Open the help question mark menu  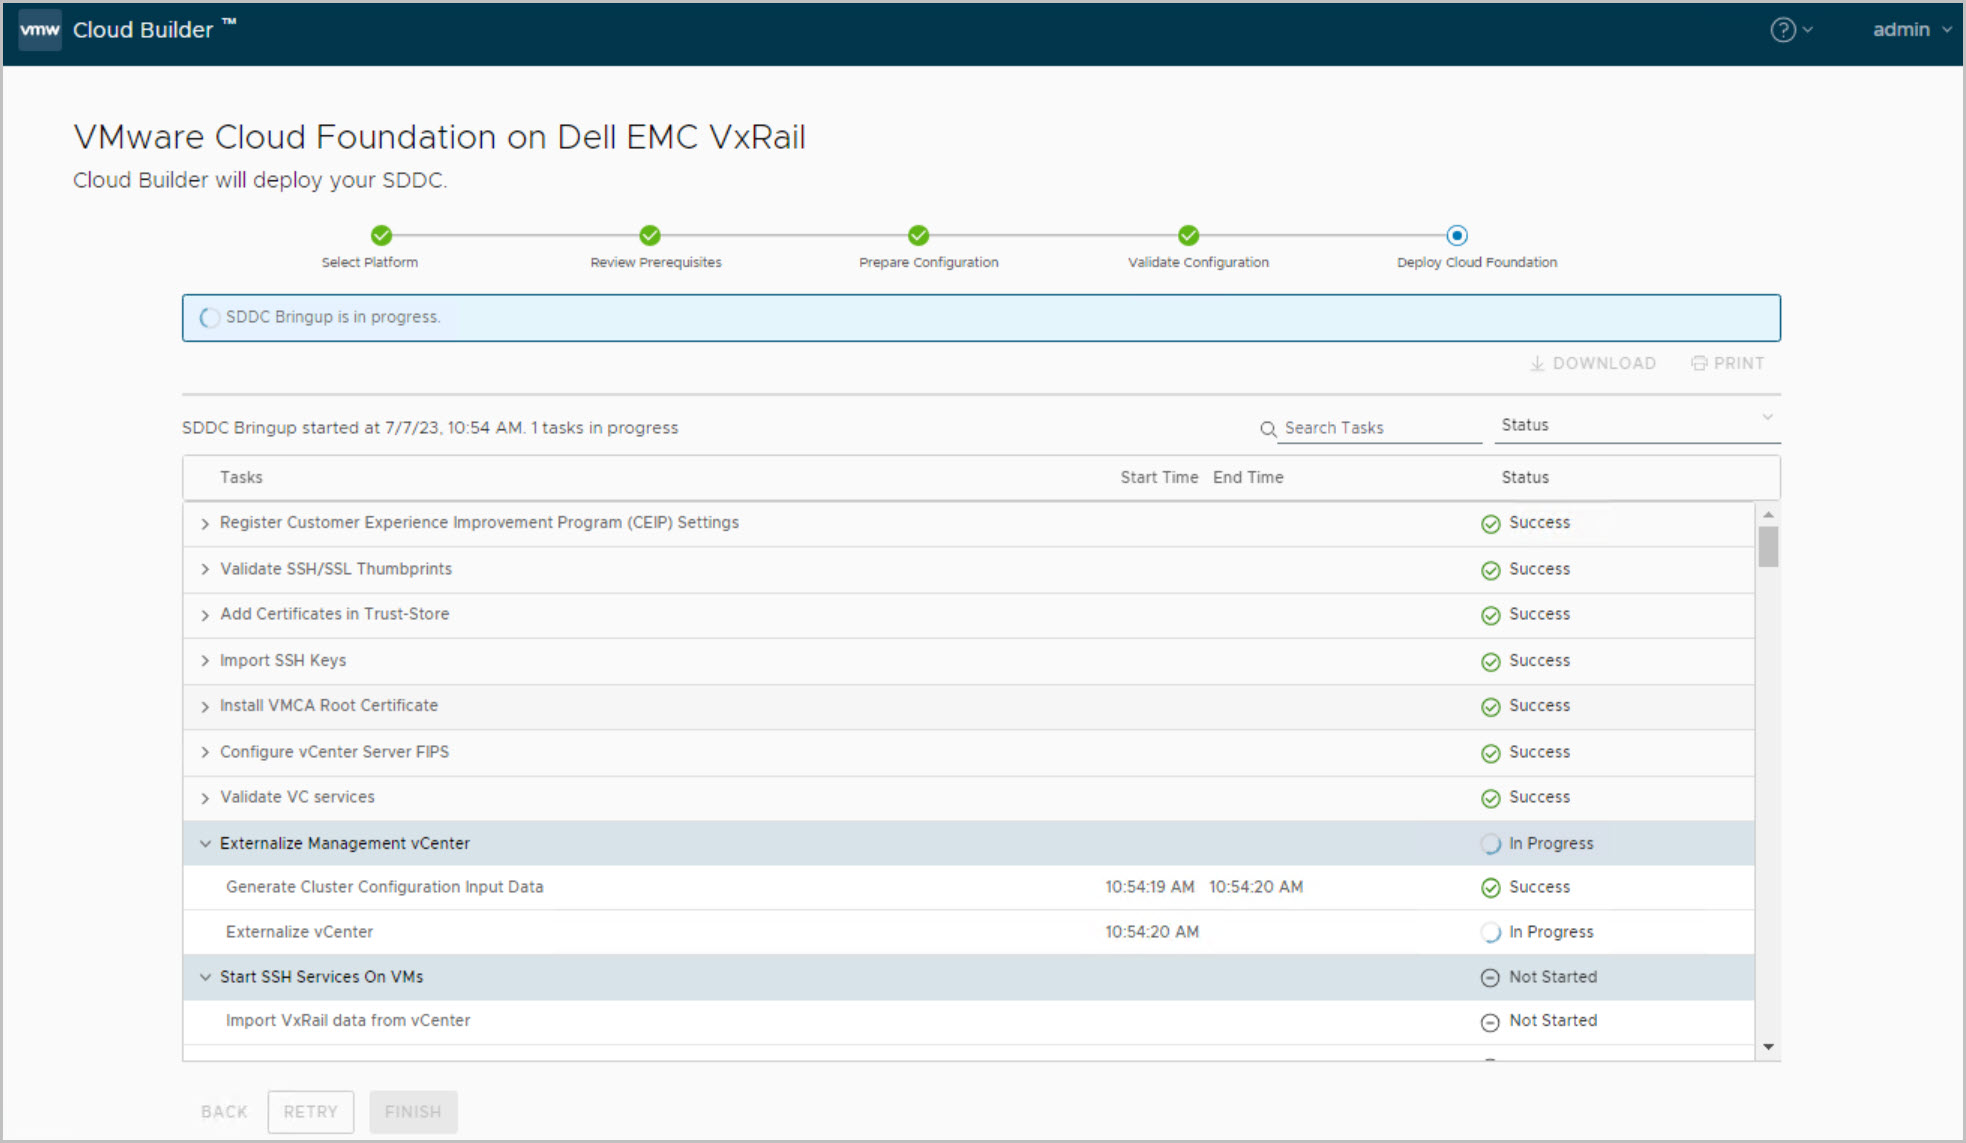click(x=1782, y=30)
